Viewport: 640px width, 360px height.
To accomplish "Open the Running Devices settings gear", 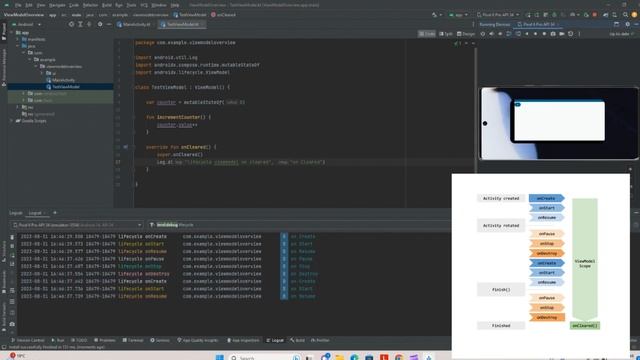I will [x=627, y=24].
